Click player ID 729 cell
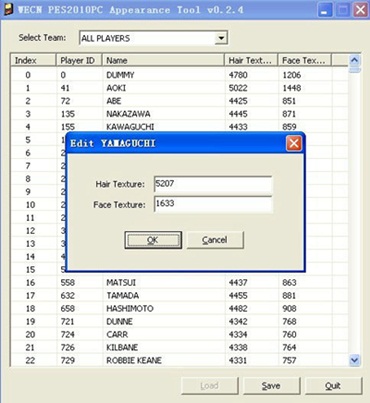Viewport: 370px width, 403px height. [68, 361]
